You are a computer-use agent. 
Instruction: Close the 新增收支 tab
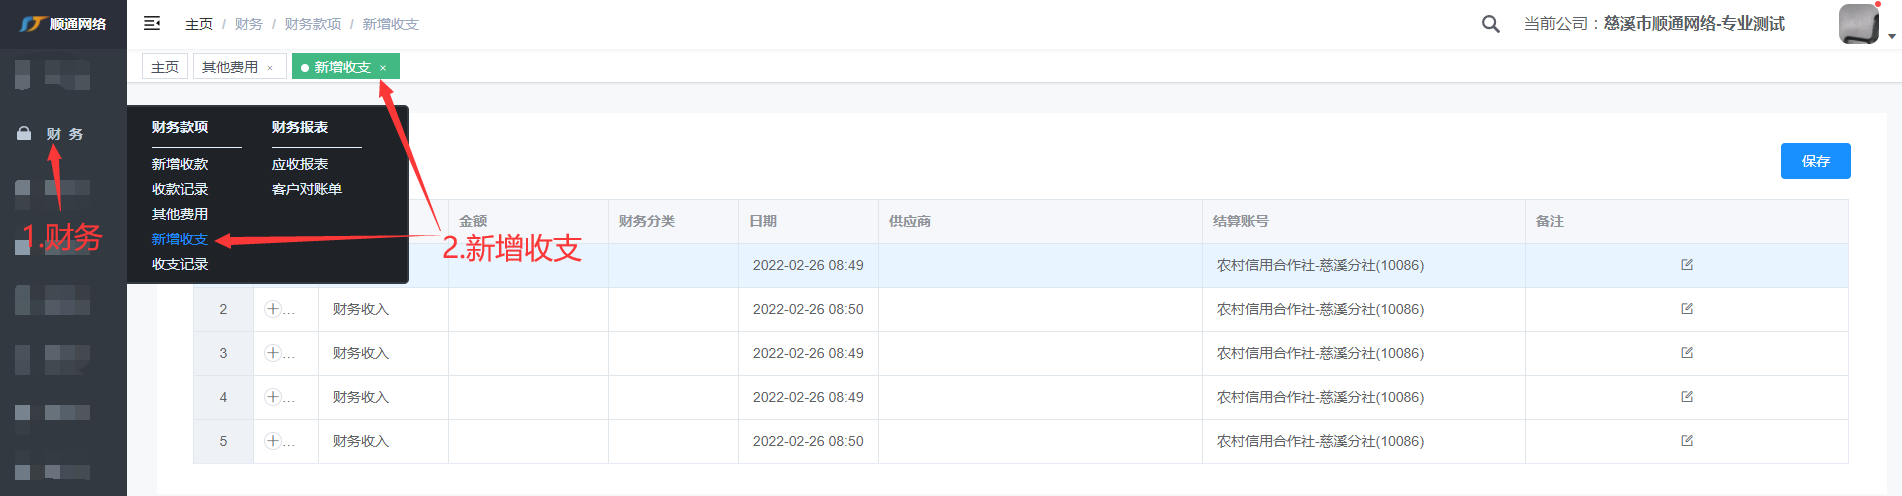pyautogui.click(x=383, y=68)
